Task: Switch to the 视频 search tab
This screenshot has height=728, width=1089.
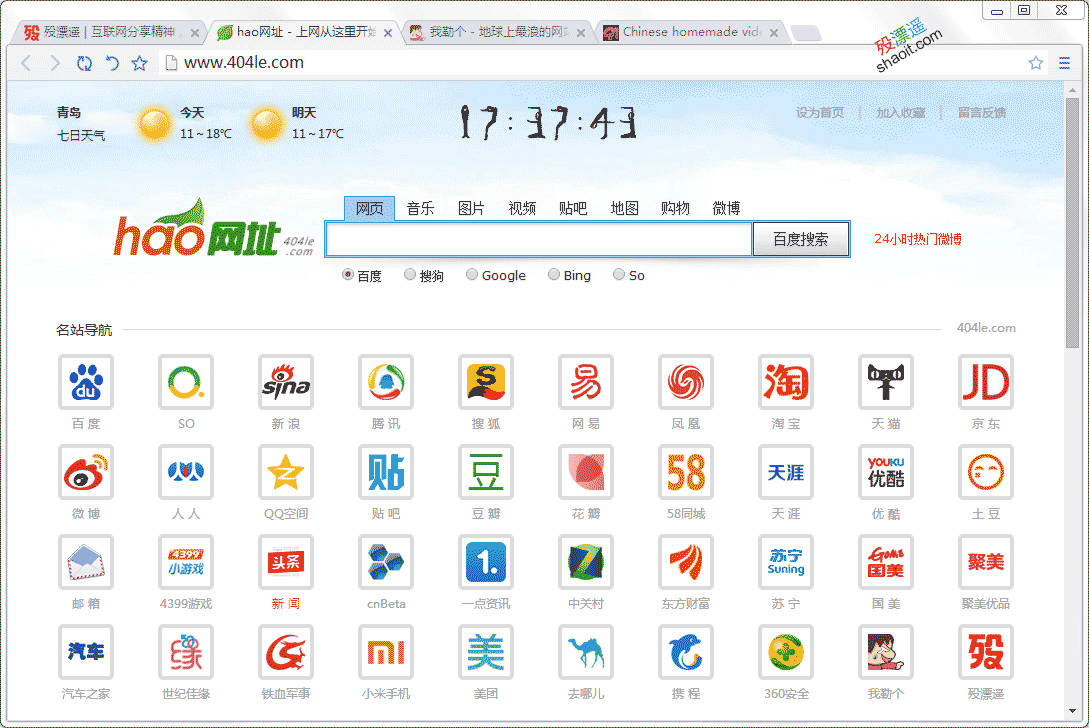Action: point(522,208)
